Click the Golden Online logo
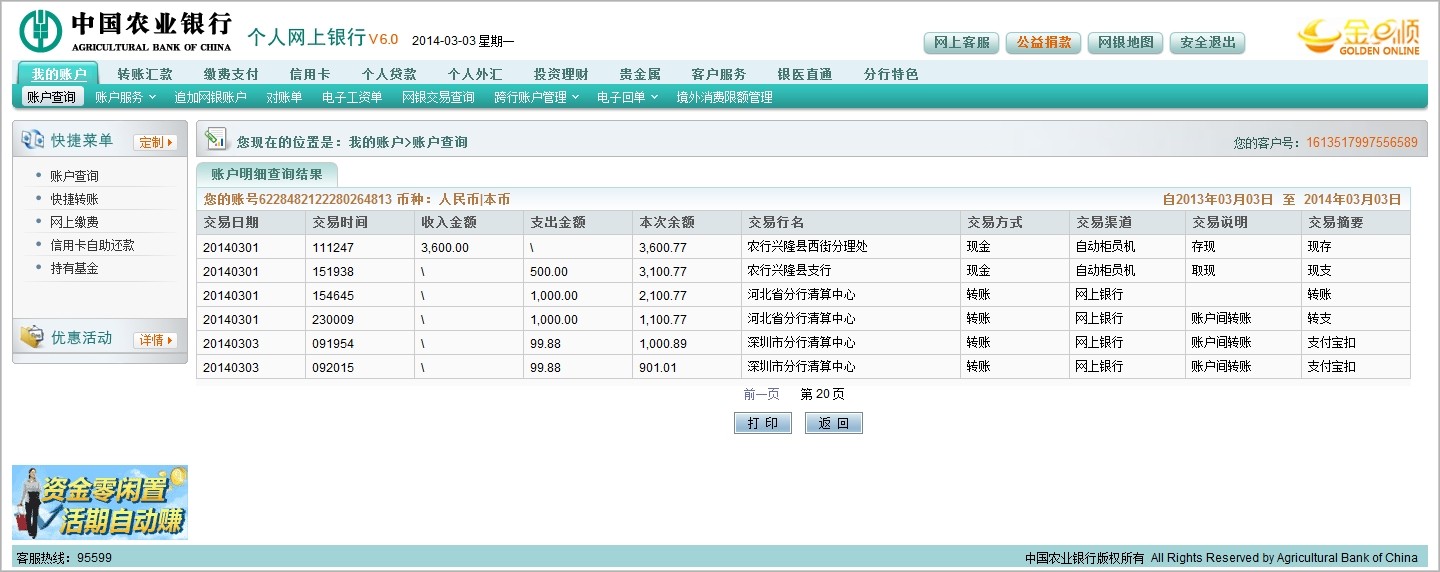 (x=1358, y=37)
